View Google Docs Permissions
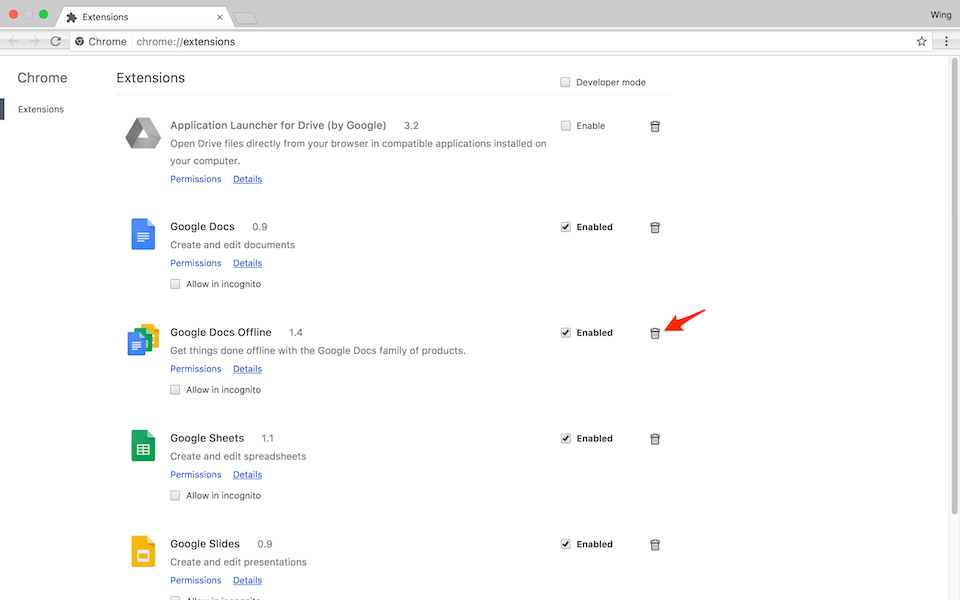 (195, 263)
